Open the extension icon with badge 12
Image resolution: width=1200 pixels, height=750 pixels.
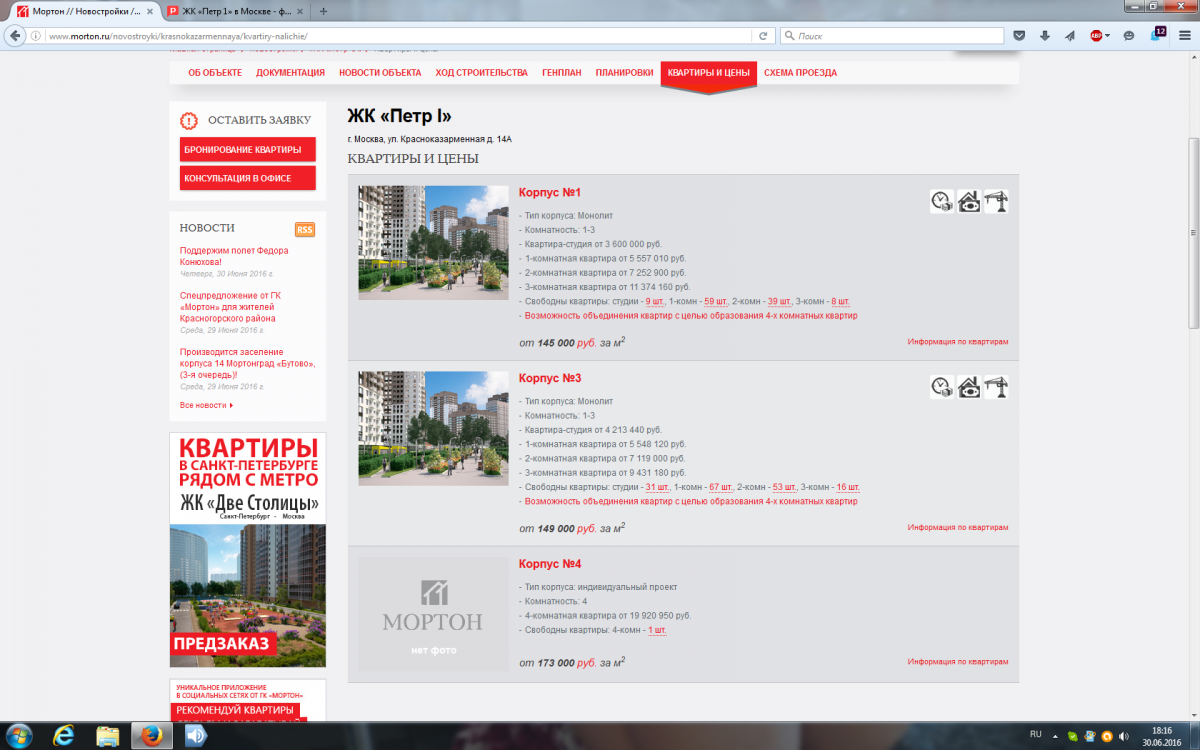[x=1157, y=34]
